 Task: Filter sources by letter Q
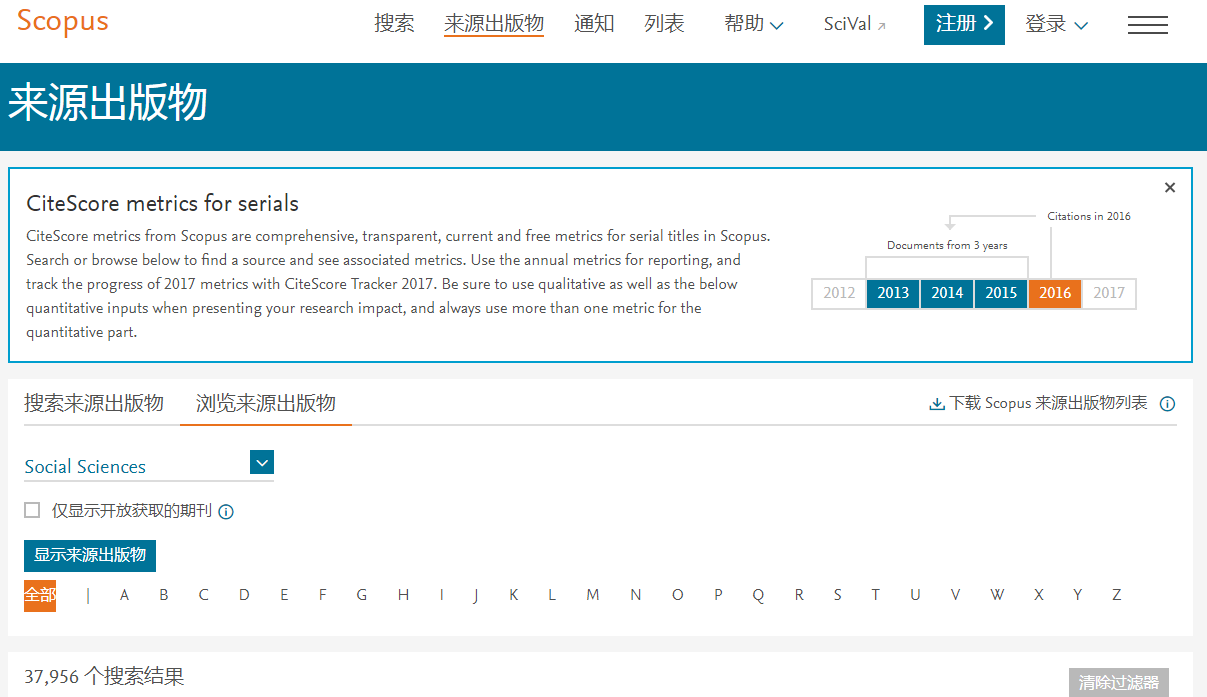point(758,595)
